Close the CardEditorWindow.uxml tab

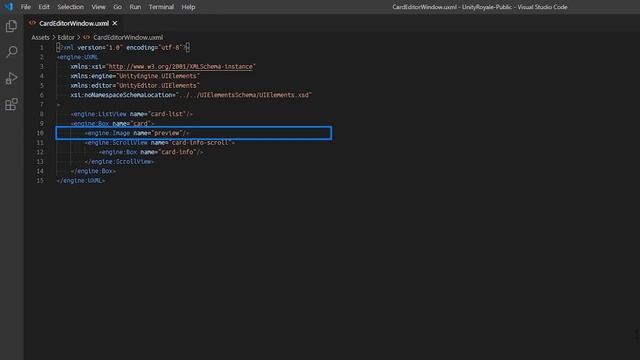click(x=115, y=23)
